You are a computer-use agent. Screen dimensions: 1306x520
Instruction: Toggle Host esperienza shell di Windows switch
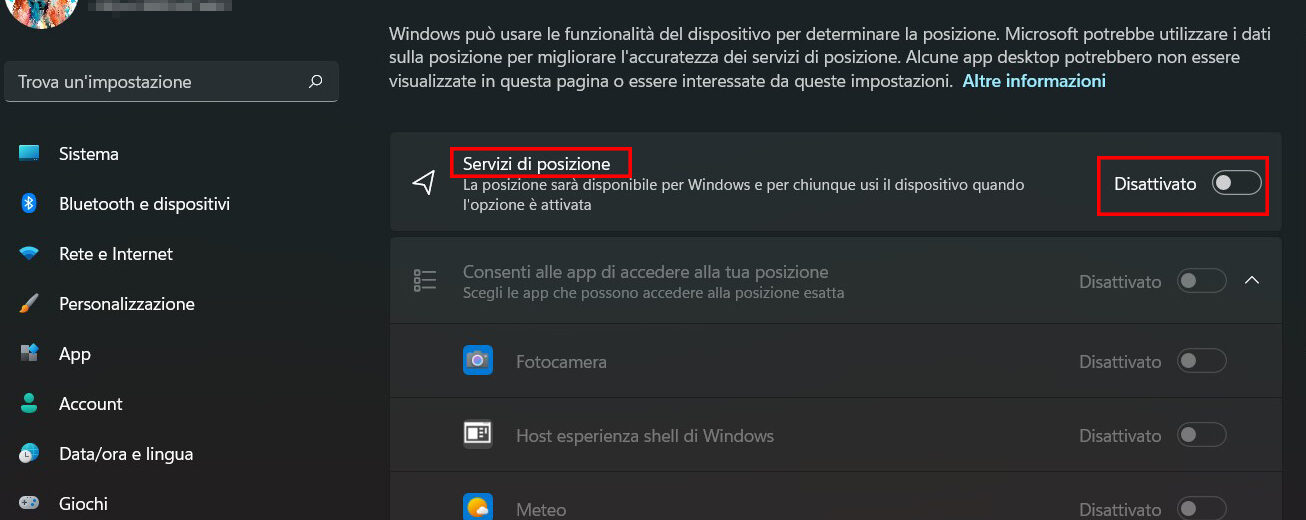coord(1202,435)
